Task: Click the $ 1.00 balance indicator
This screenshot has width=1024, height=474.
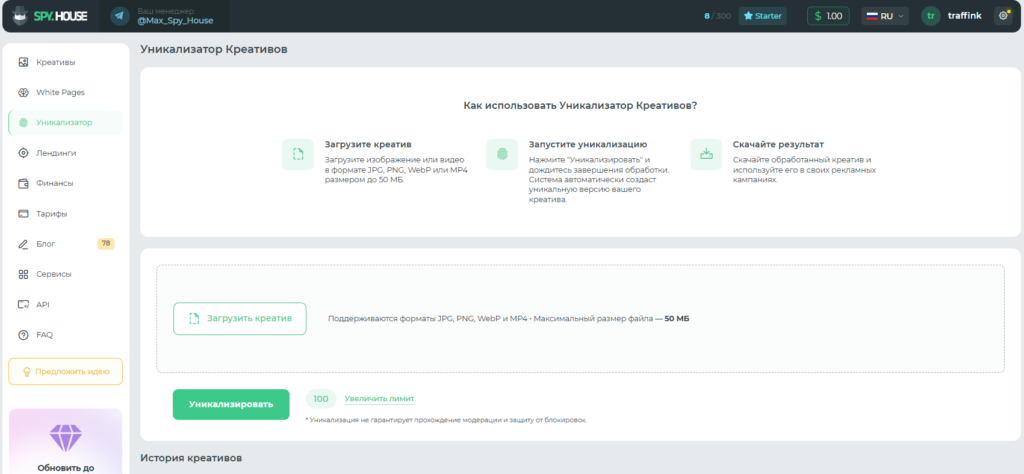Action: (828, 16)
